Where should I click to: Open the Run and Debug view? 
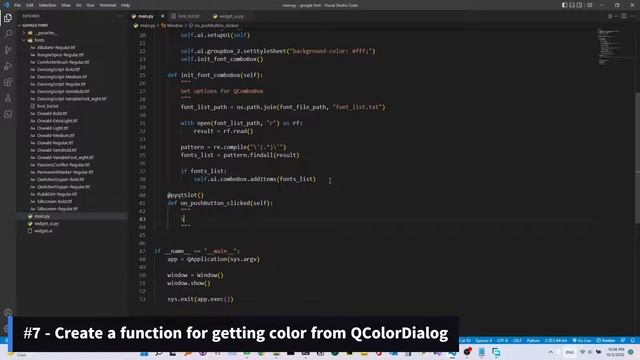click(x=8, y=66)
